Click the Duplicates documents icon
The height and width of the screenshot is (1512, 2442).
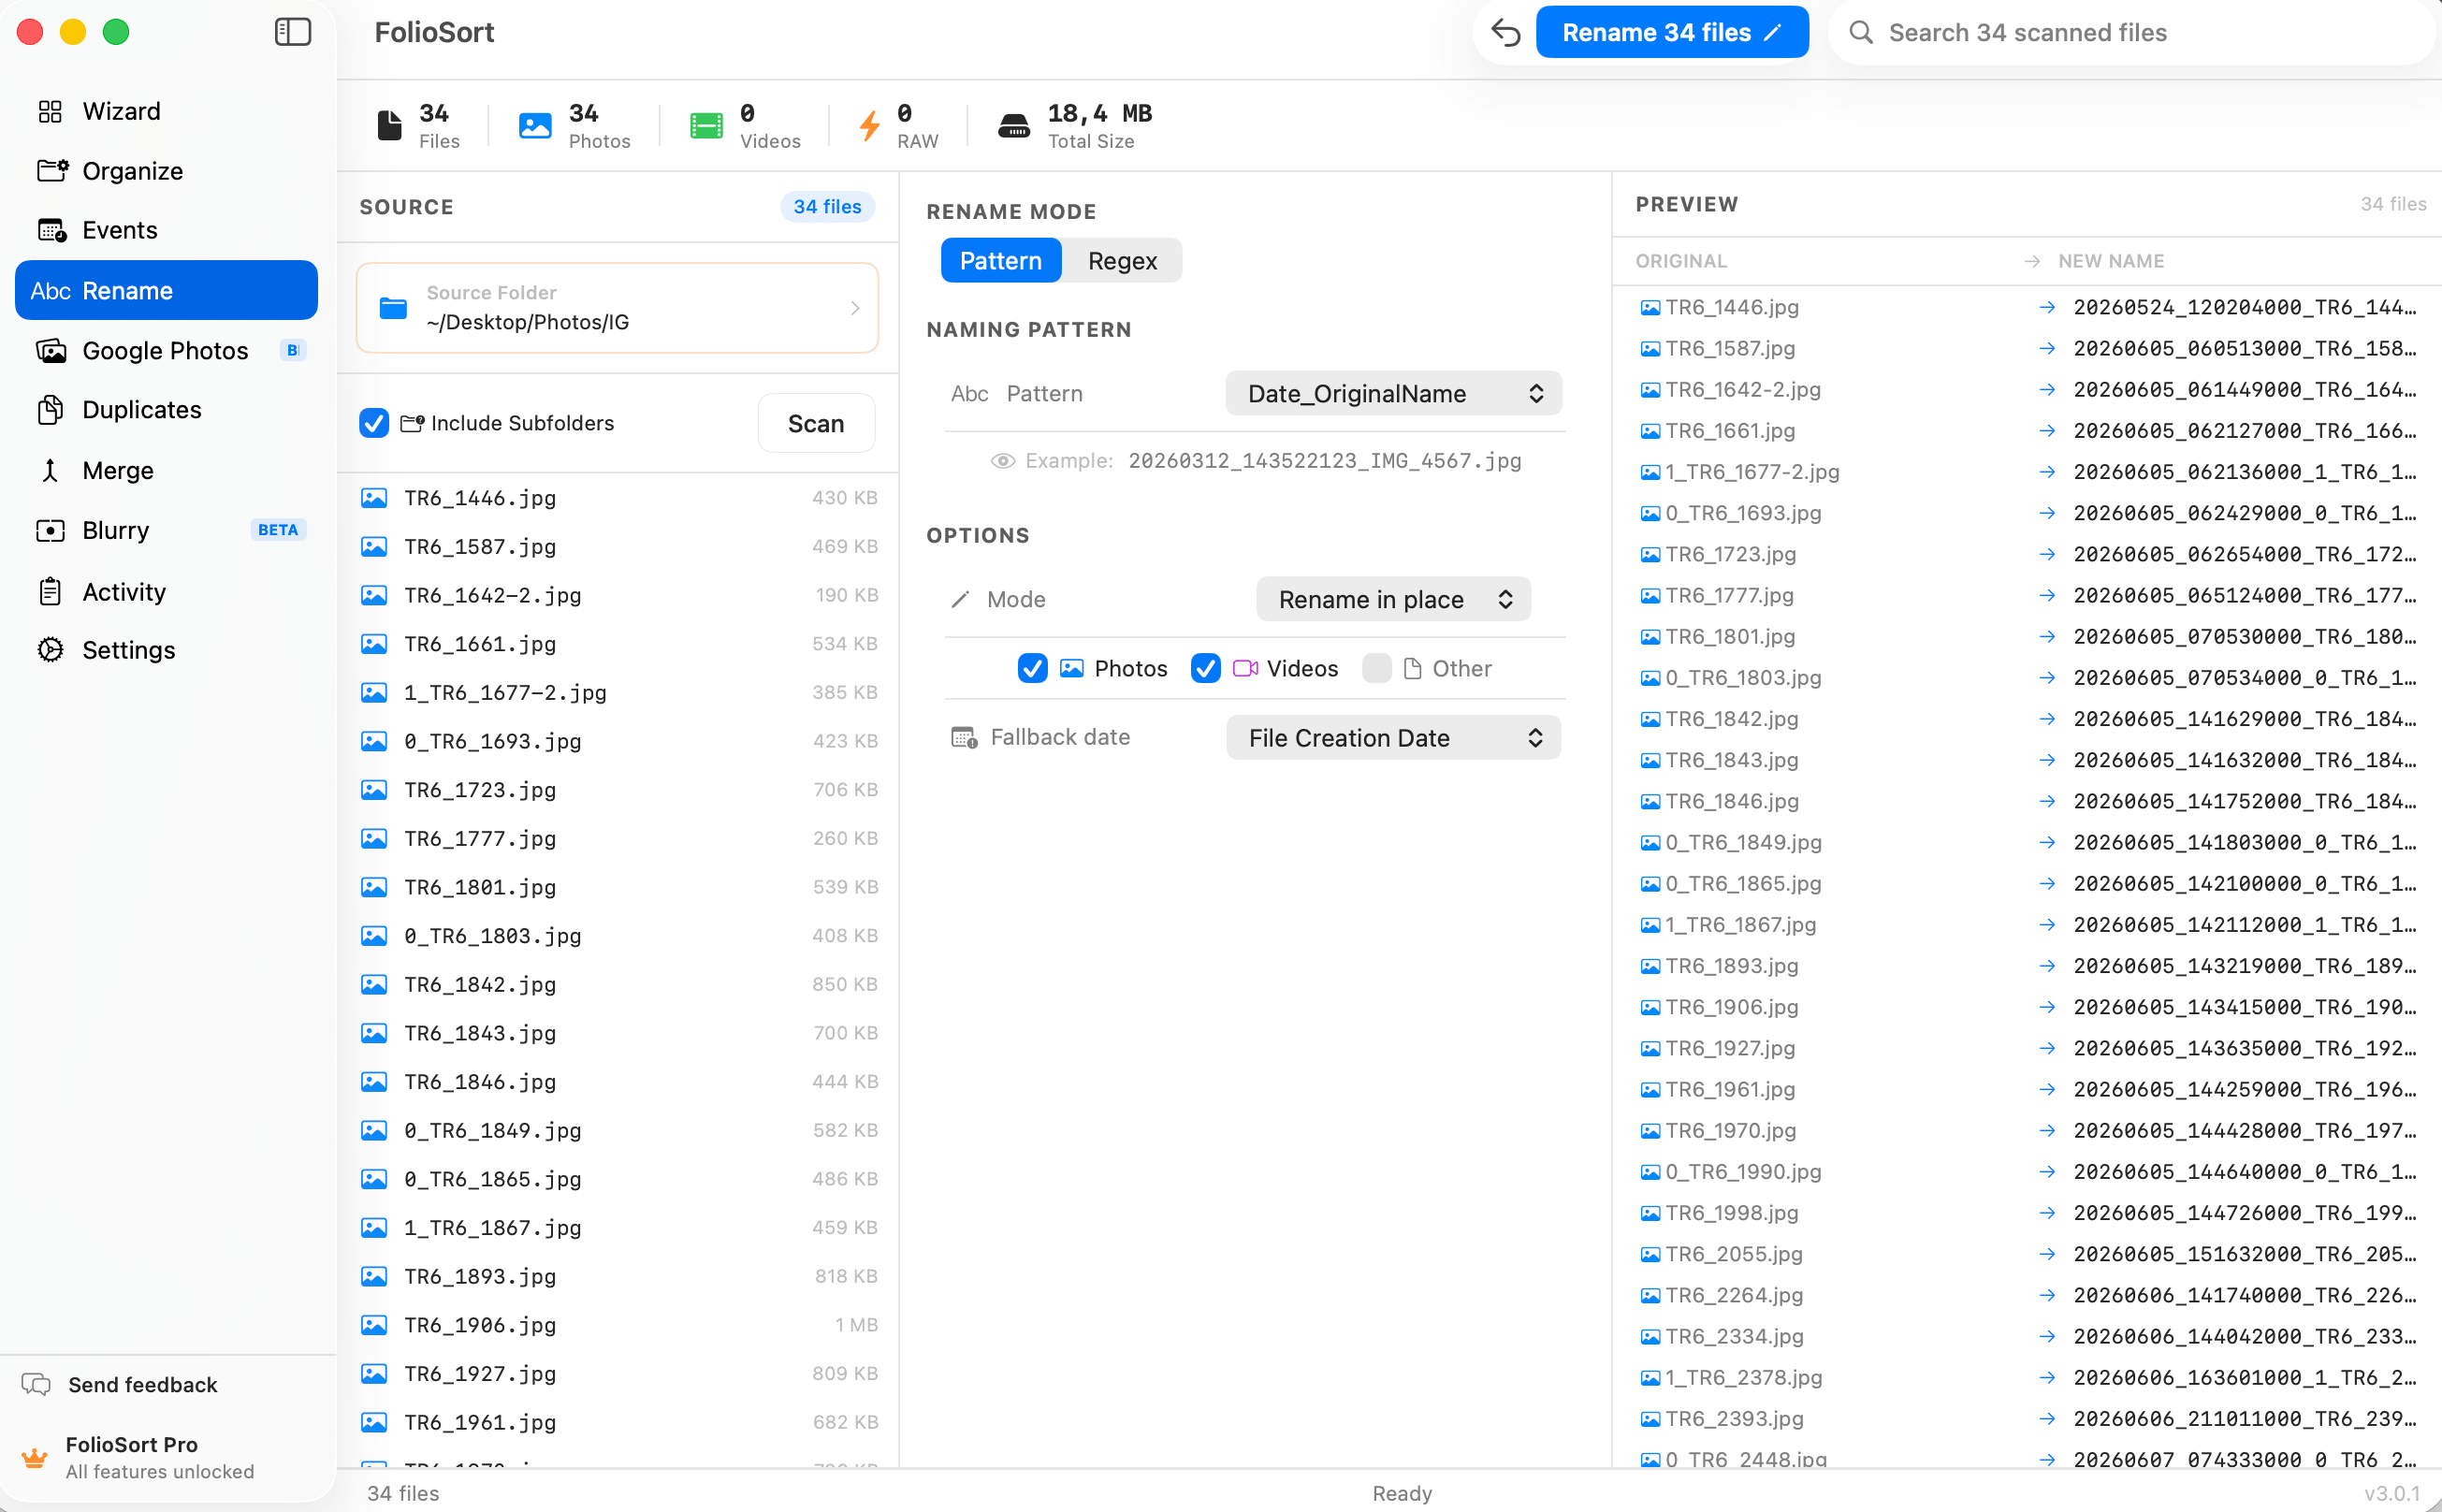[50, 409]
